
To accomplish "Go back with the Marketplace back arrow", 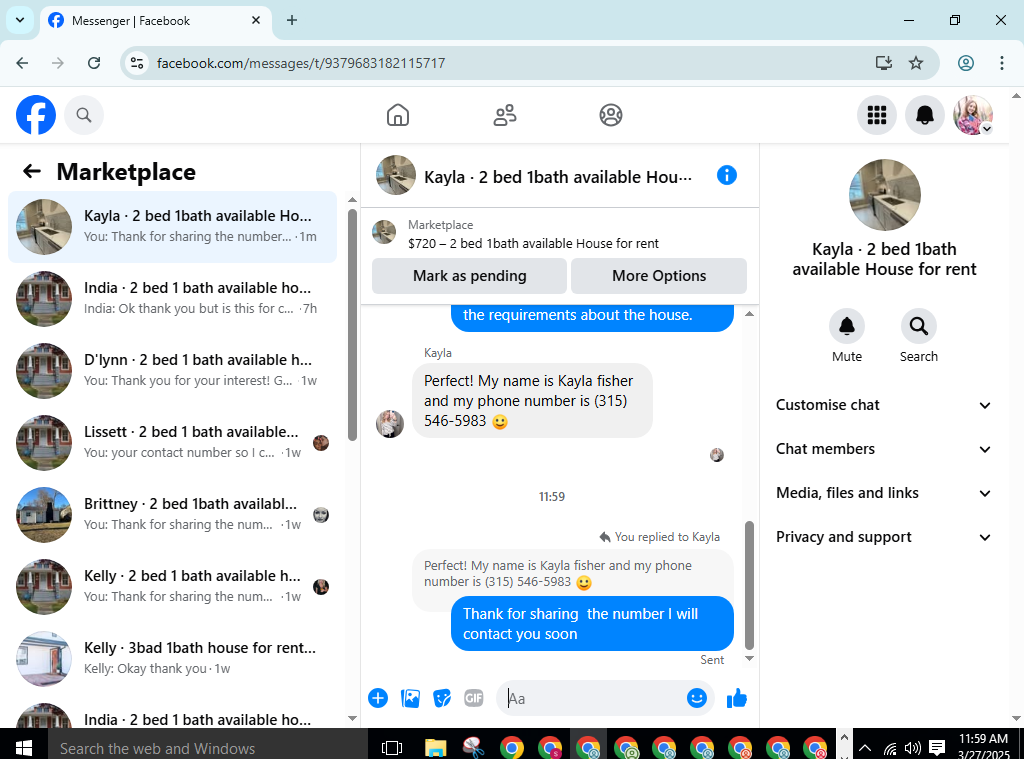I will [x=31, y=172].
